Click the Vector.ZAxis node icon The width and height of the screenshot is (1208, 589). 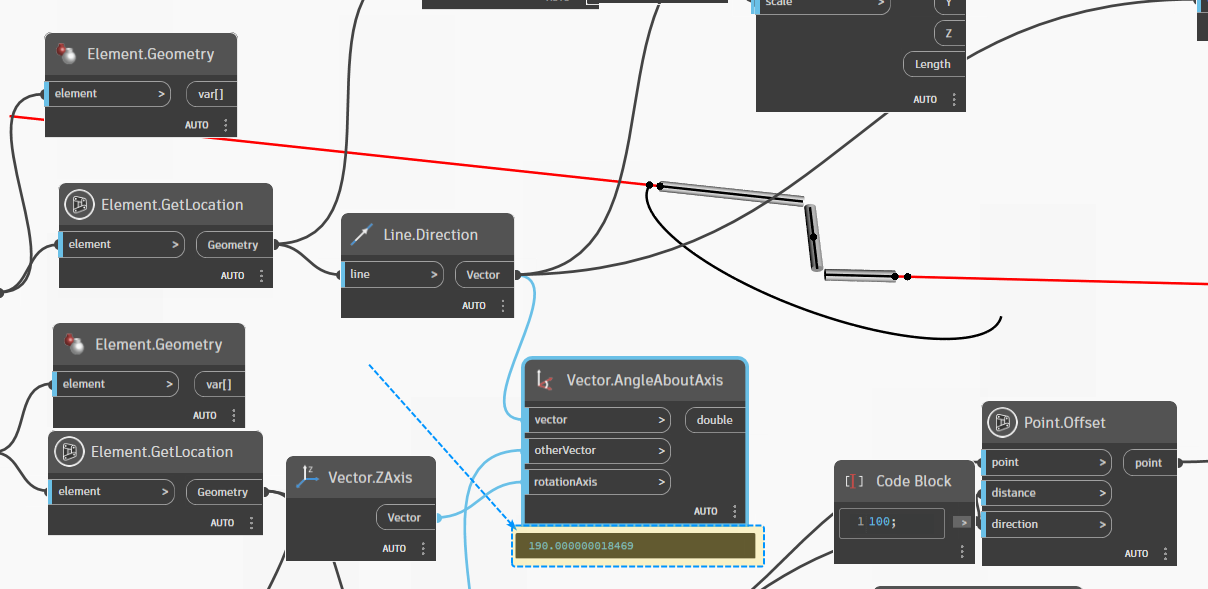306,477
